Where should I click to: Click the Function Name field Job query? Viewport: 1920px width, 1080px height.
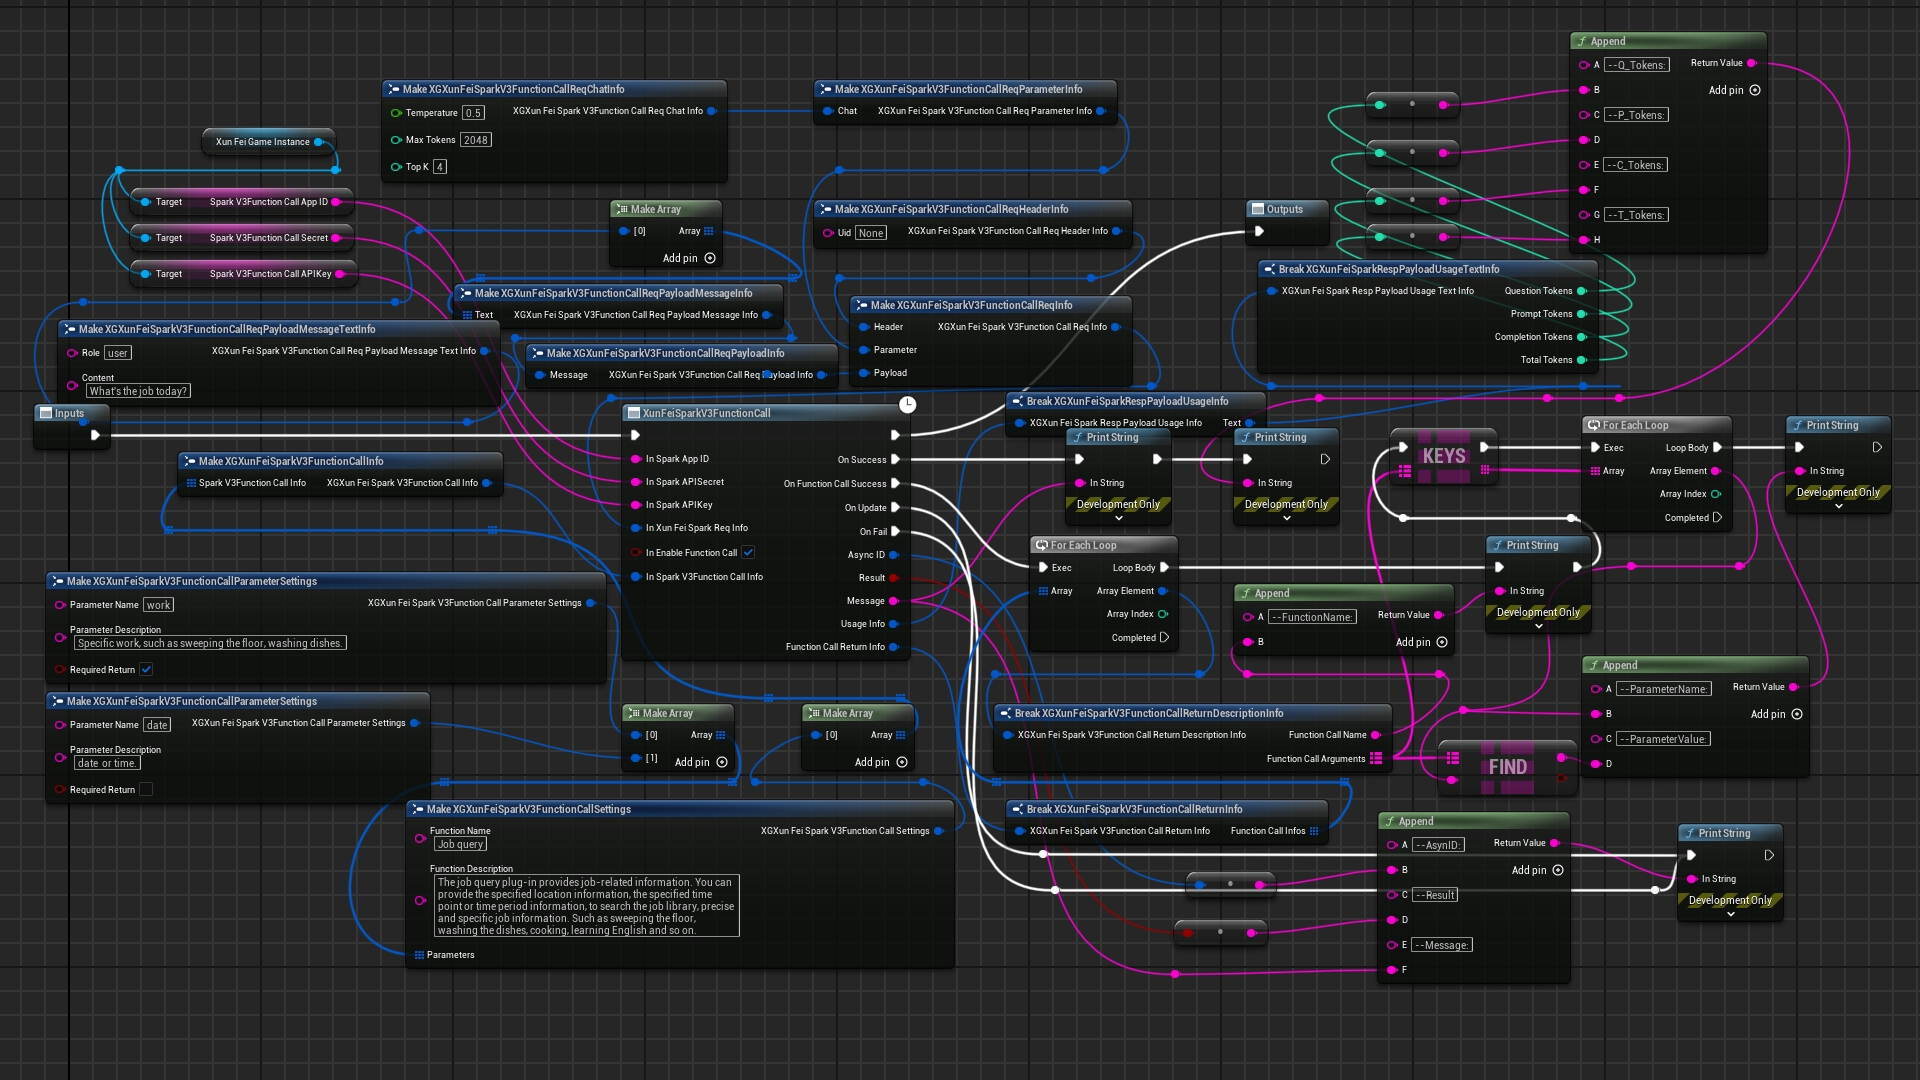pyautogui.click(x=460, y=844)
